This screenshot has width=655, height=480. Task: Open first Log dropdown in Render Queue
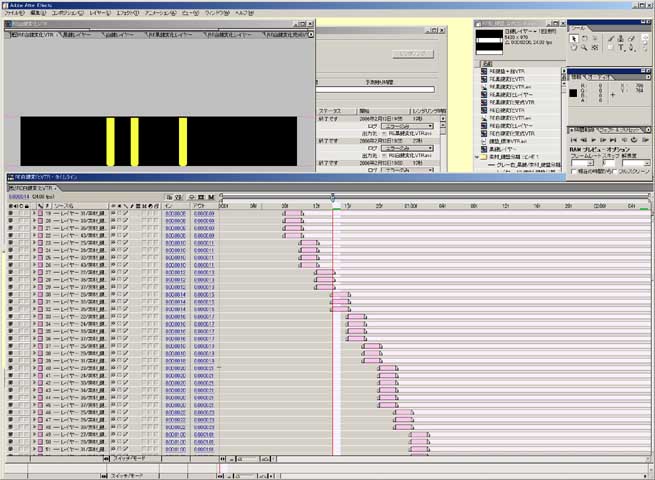pyautogui.click(x=407, y=126)
